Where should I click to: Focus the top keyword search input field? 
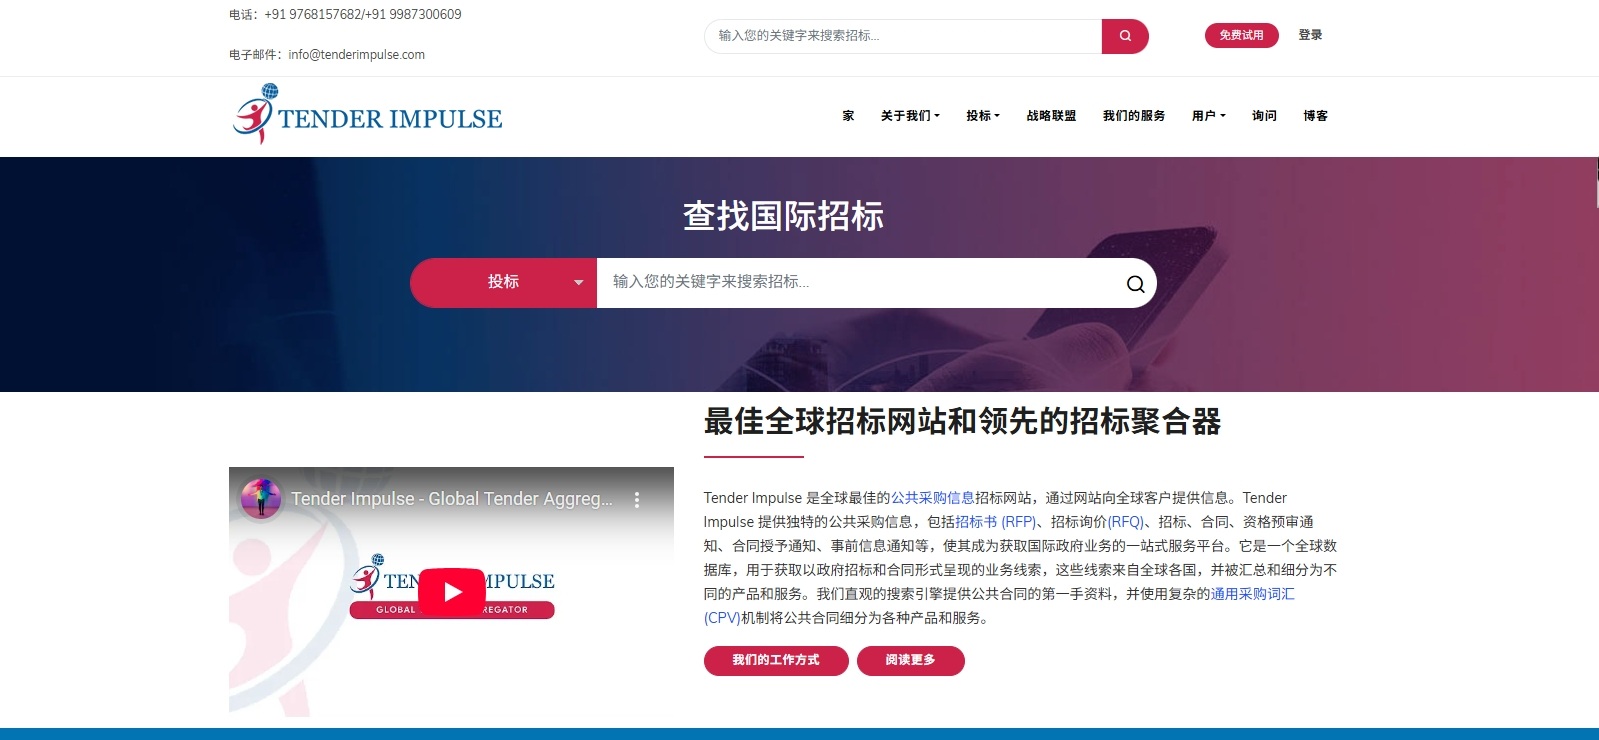(x=903, y=36)
